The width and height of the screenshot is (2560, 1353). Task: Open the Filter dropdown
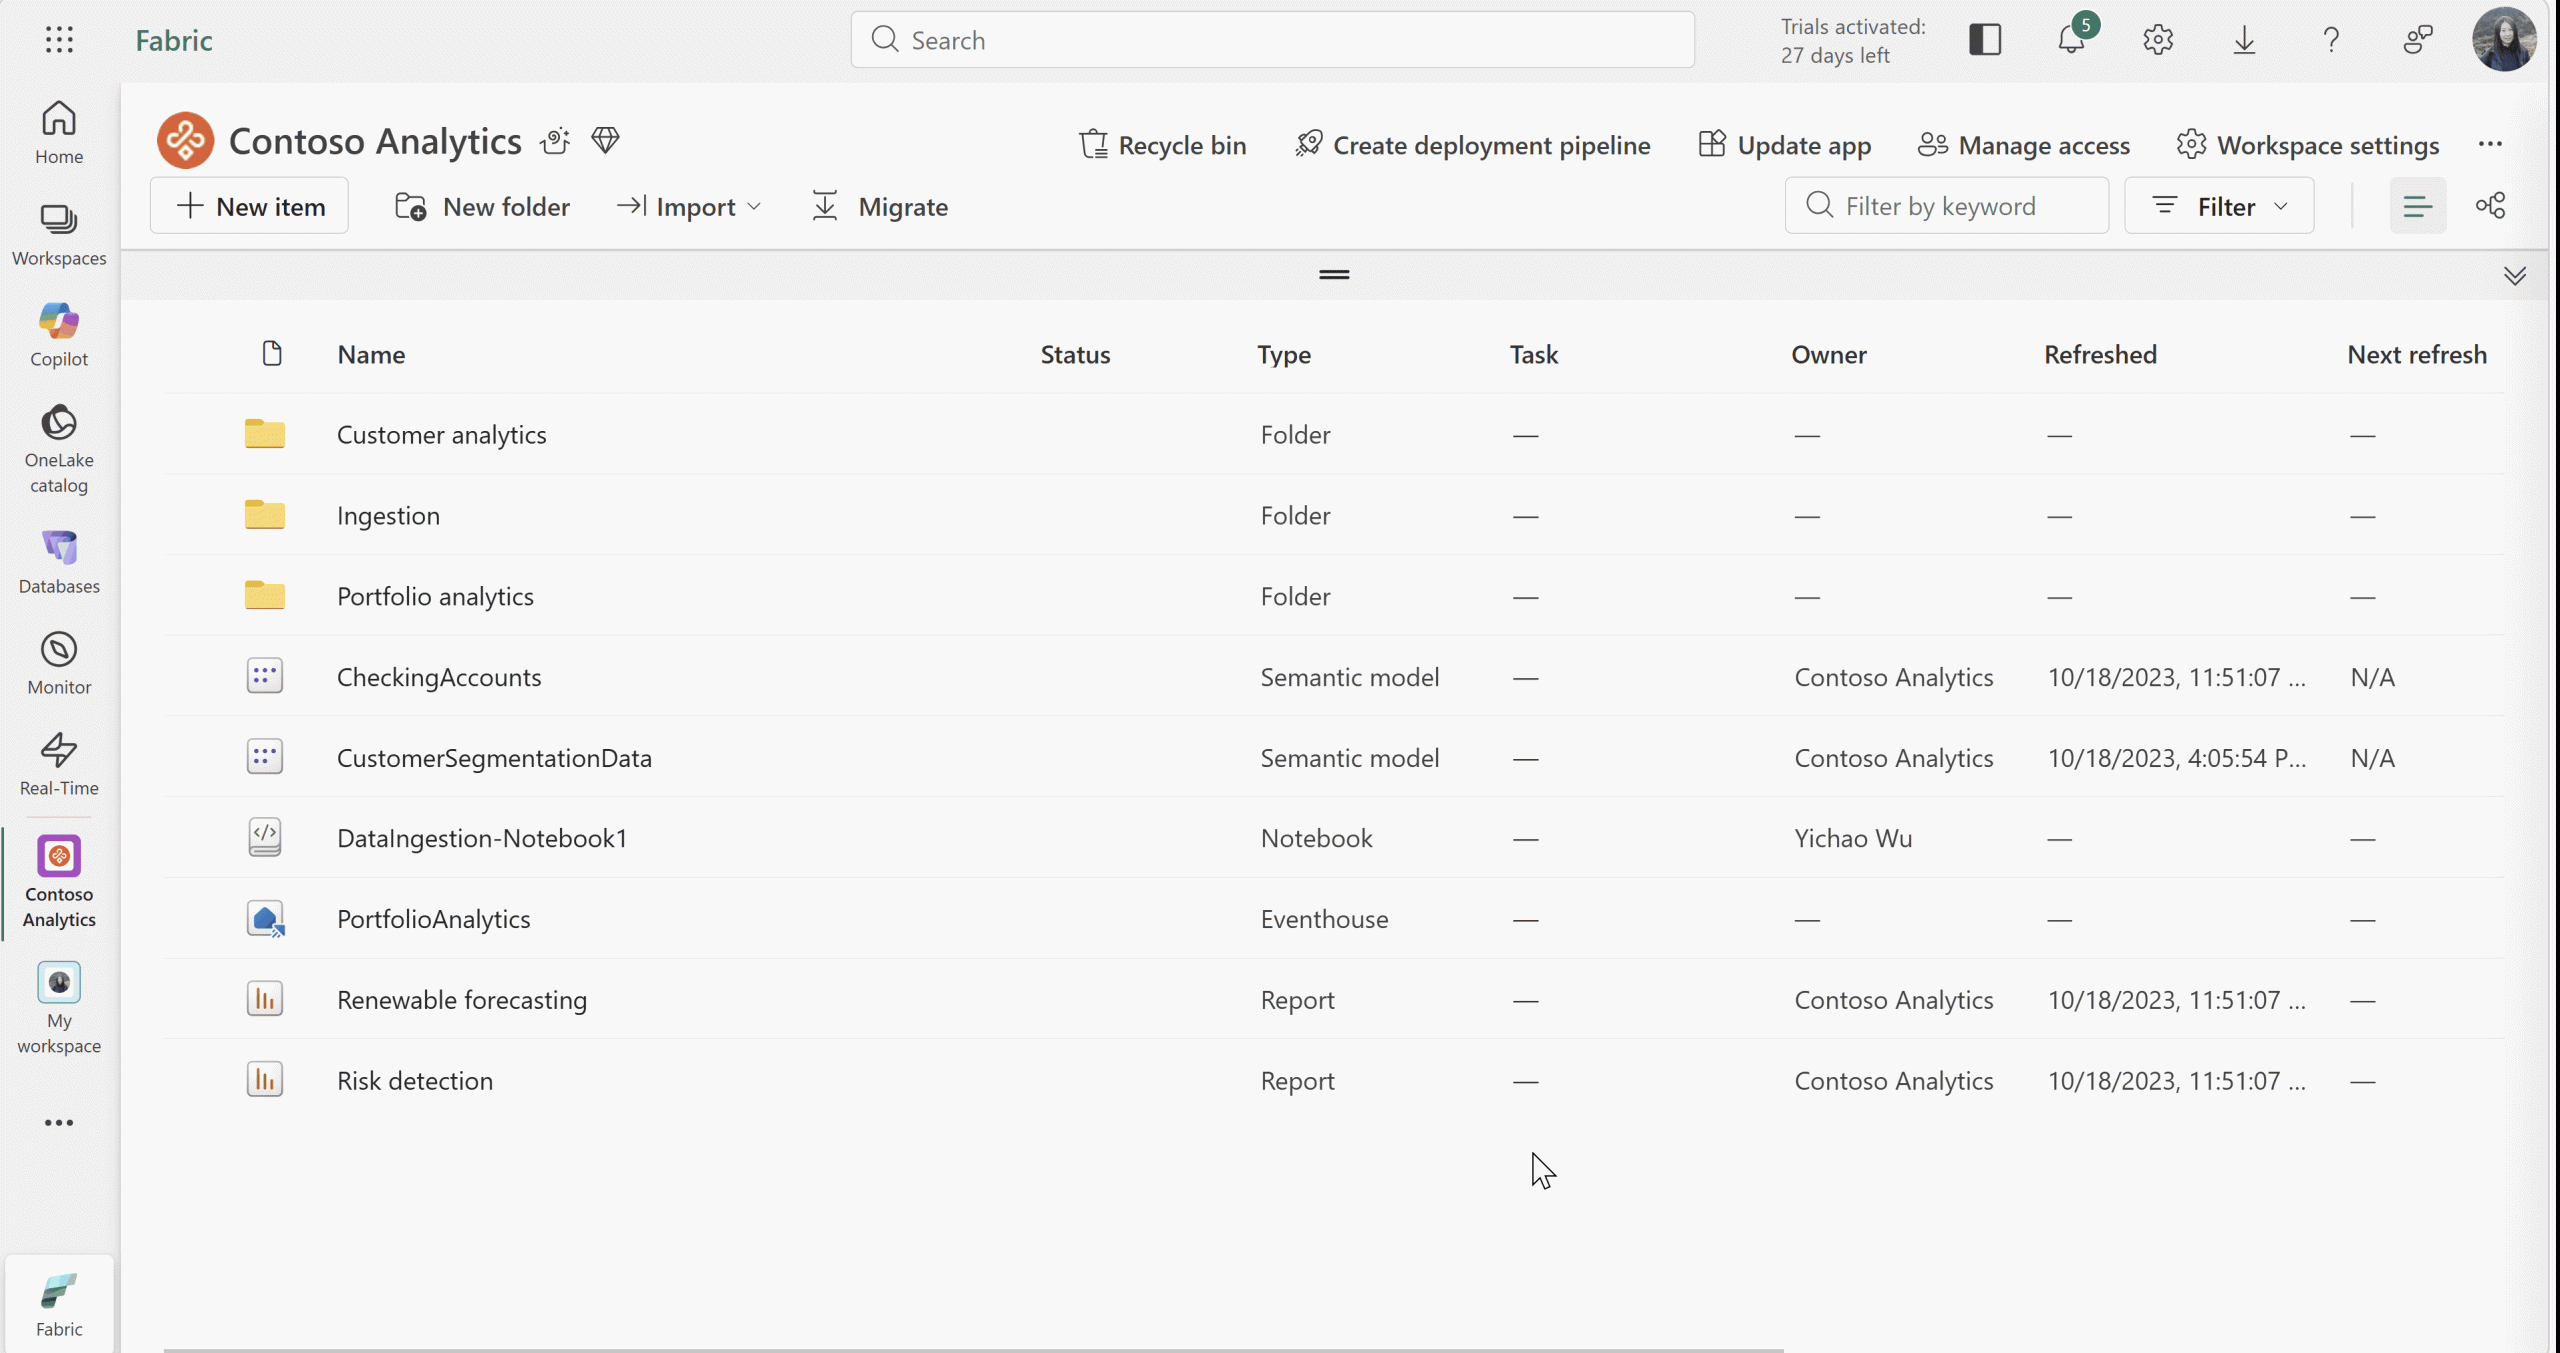2219,206
